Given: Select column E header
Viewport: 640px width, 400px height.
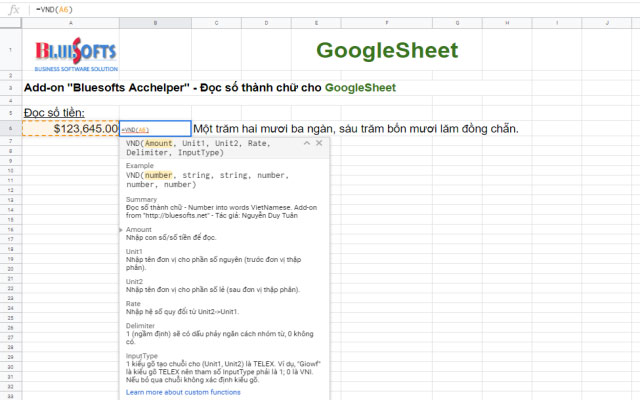Looking at the screenshot, I should click(x=316, y=23).
